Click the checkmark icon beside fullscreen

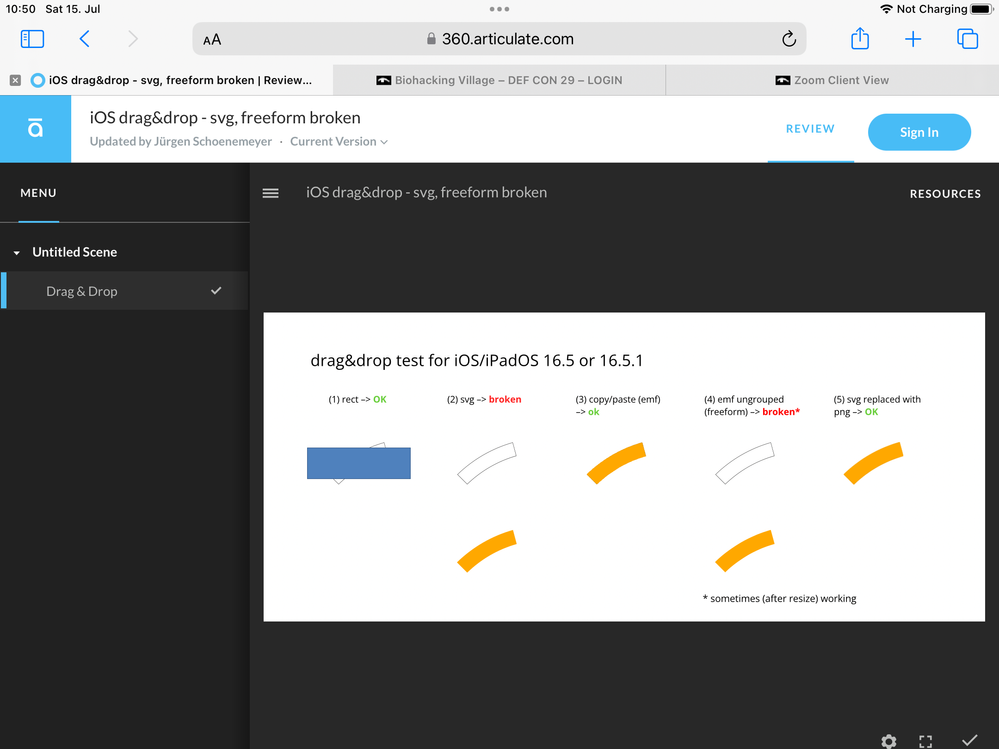pyautogui.click(x=970, y=740)
